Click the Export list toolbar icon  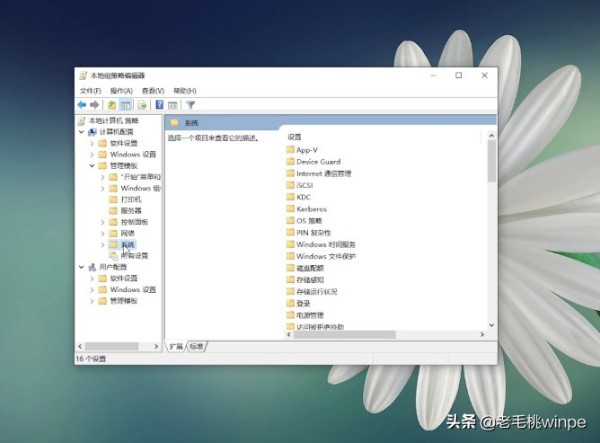142,104
